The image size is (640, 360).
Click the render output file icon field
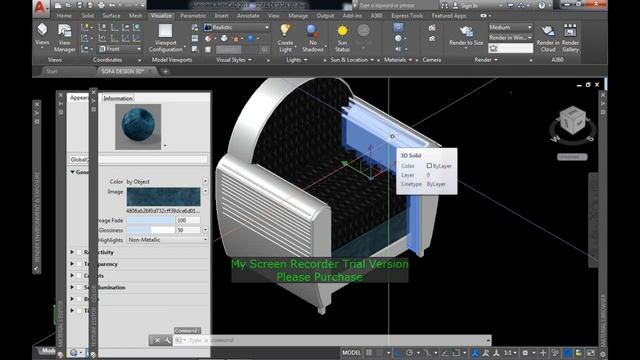pos(510,49)
